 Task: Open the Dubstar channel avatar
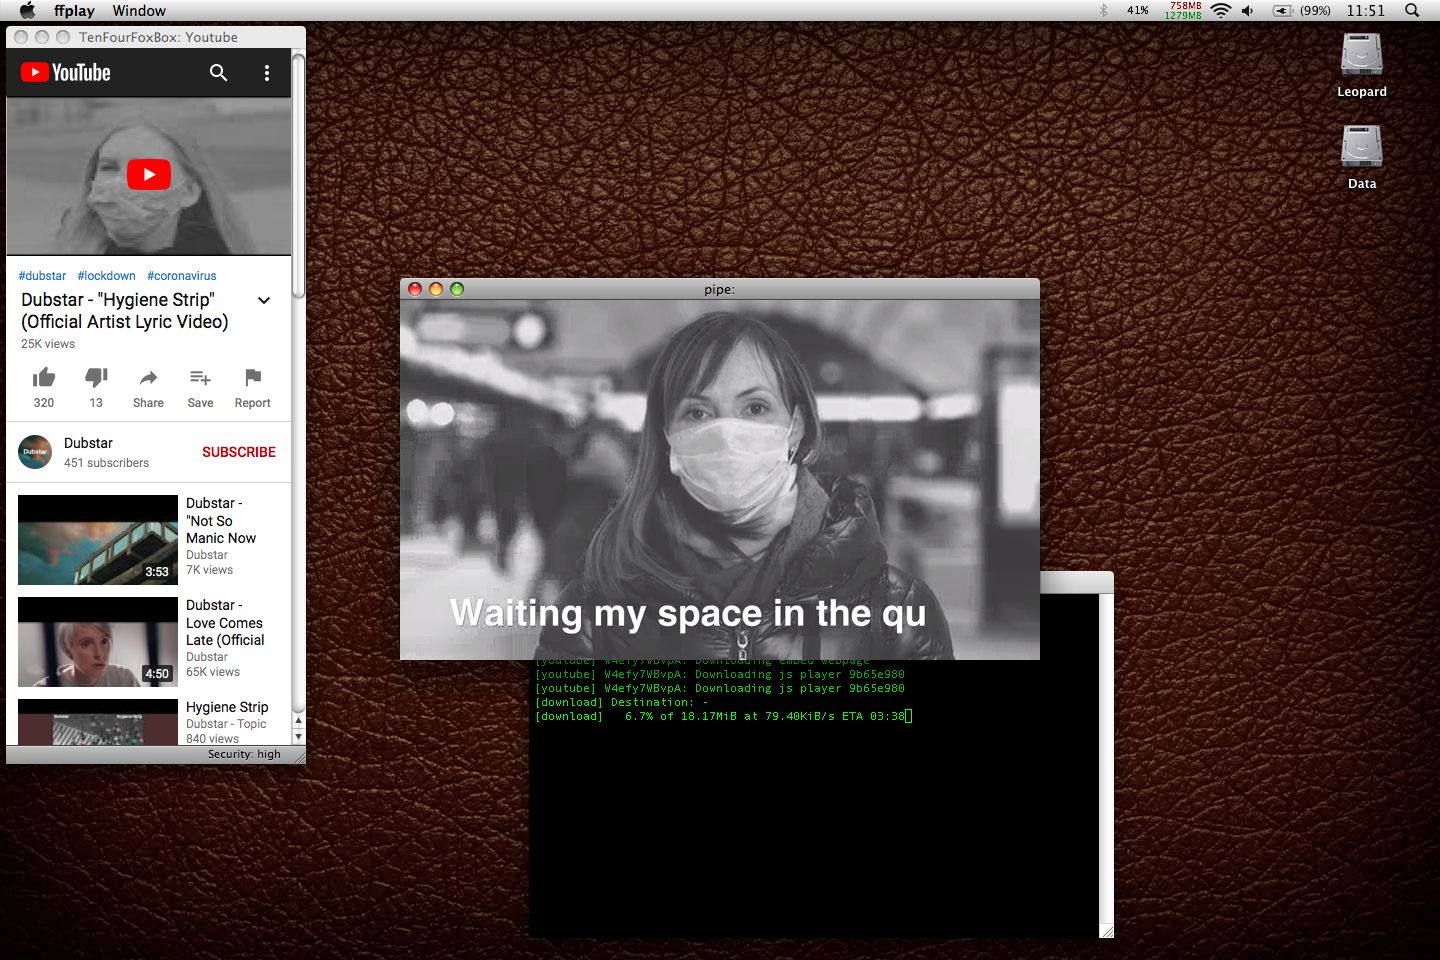point(35,452)
